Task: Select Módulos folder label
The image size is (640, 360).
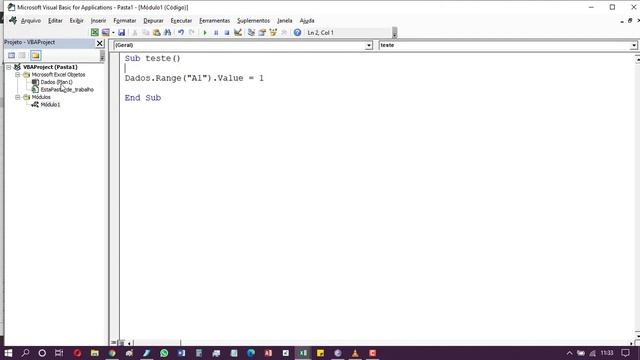Action: pos(41,97)
